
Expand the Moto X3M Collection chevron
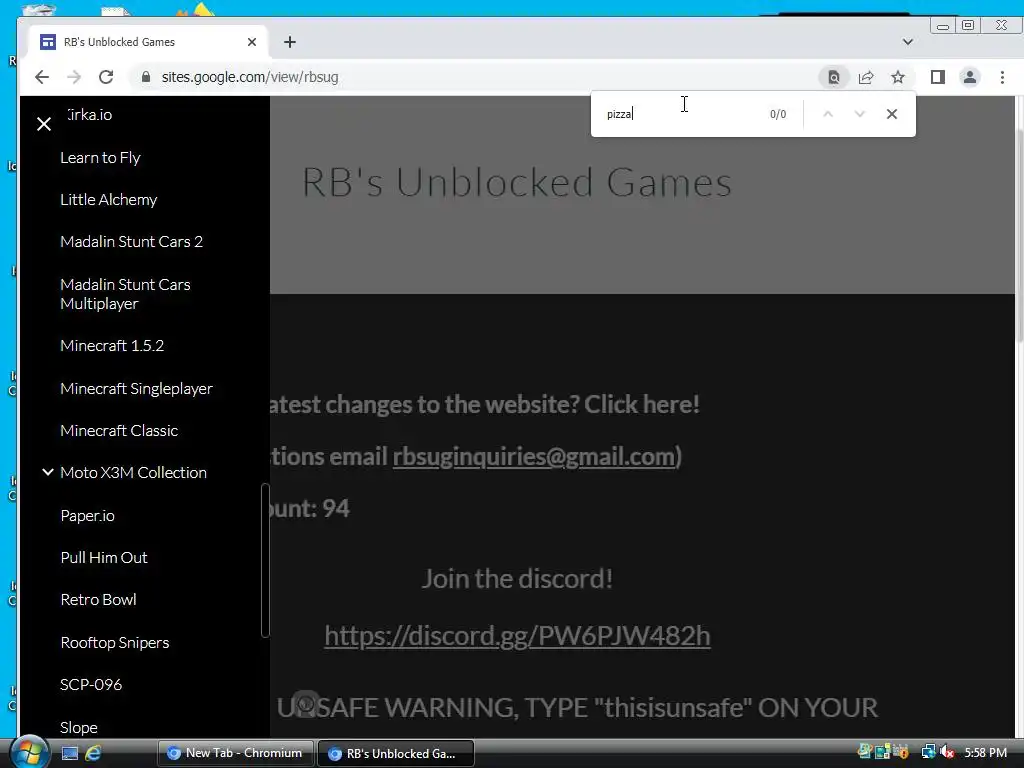tap(48, 472)
